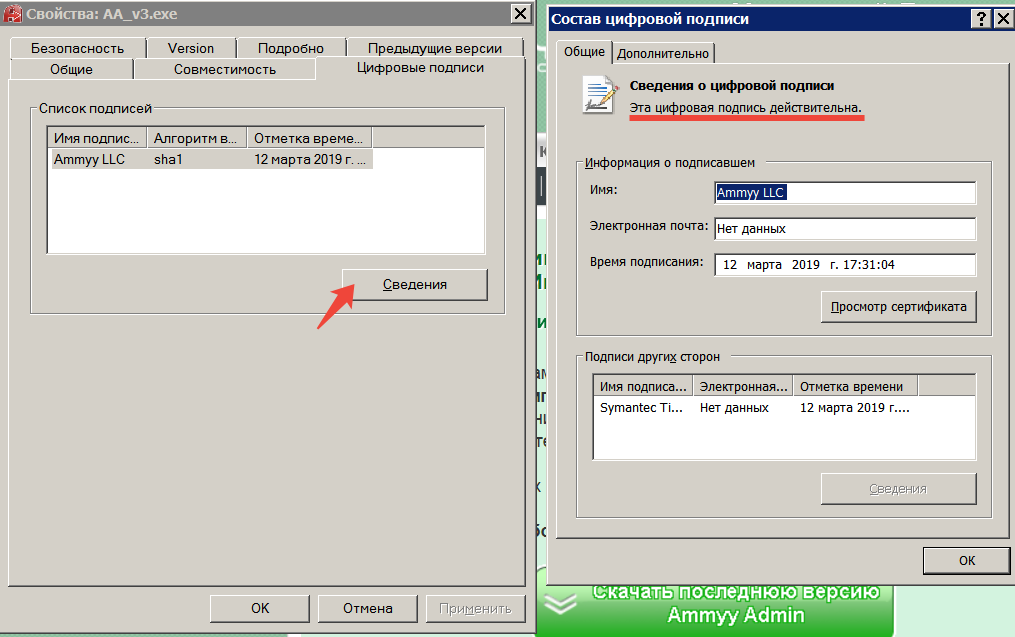Click the green download chevron icon
This screenshot has width=1015, height=637.
click(560, 603)
